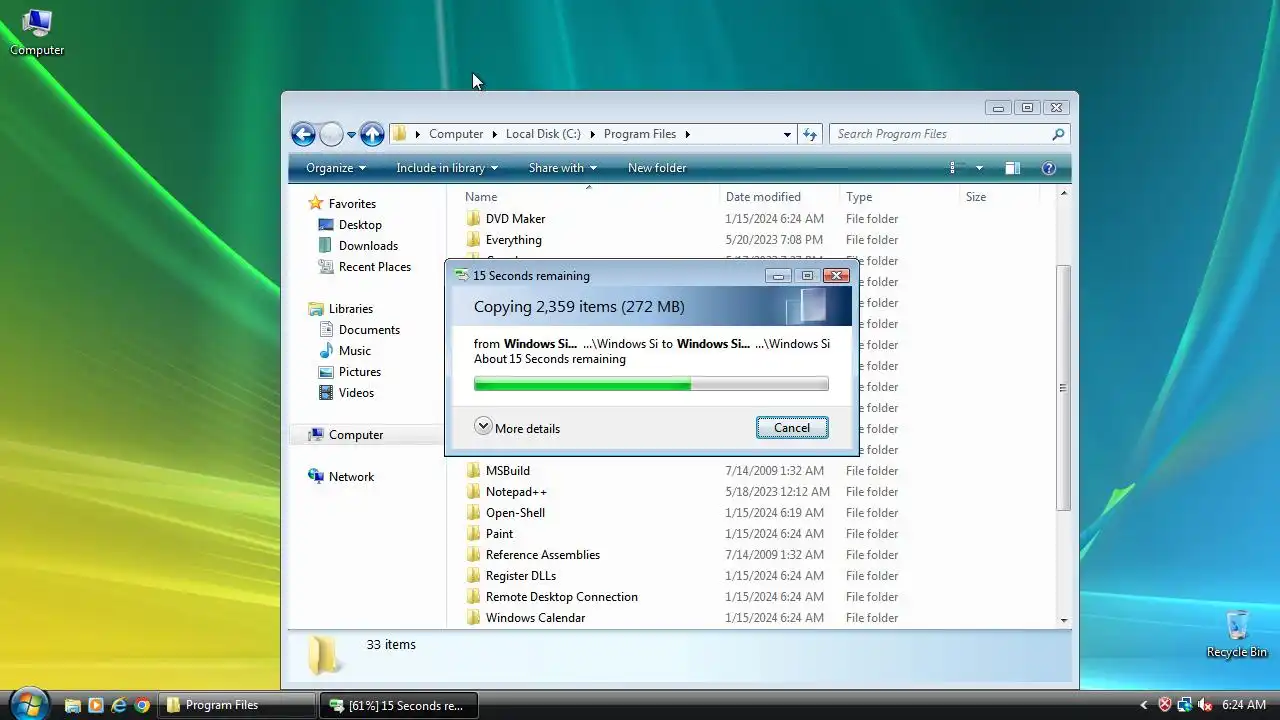
Task: Open the Windows Start orb
Action: [x=29, y=703]
